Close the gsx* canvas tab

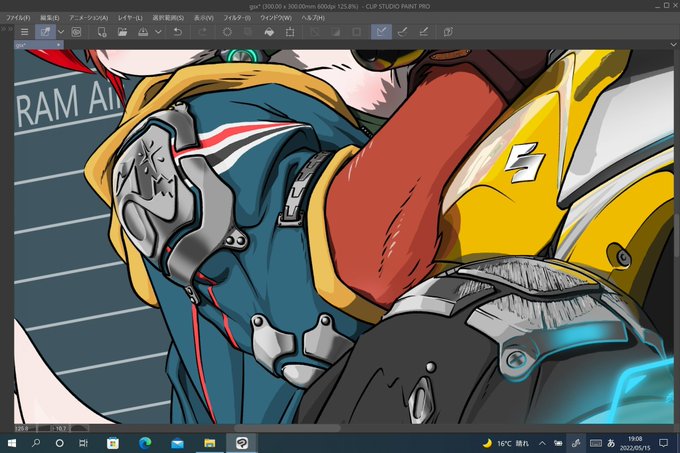[x=59, y=45]
